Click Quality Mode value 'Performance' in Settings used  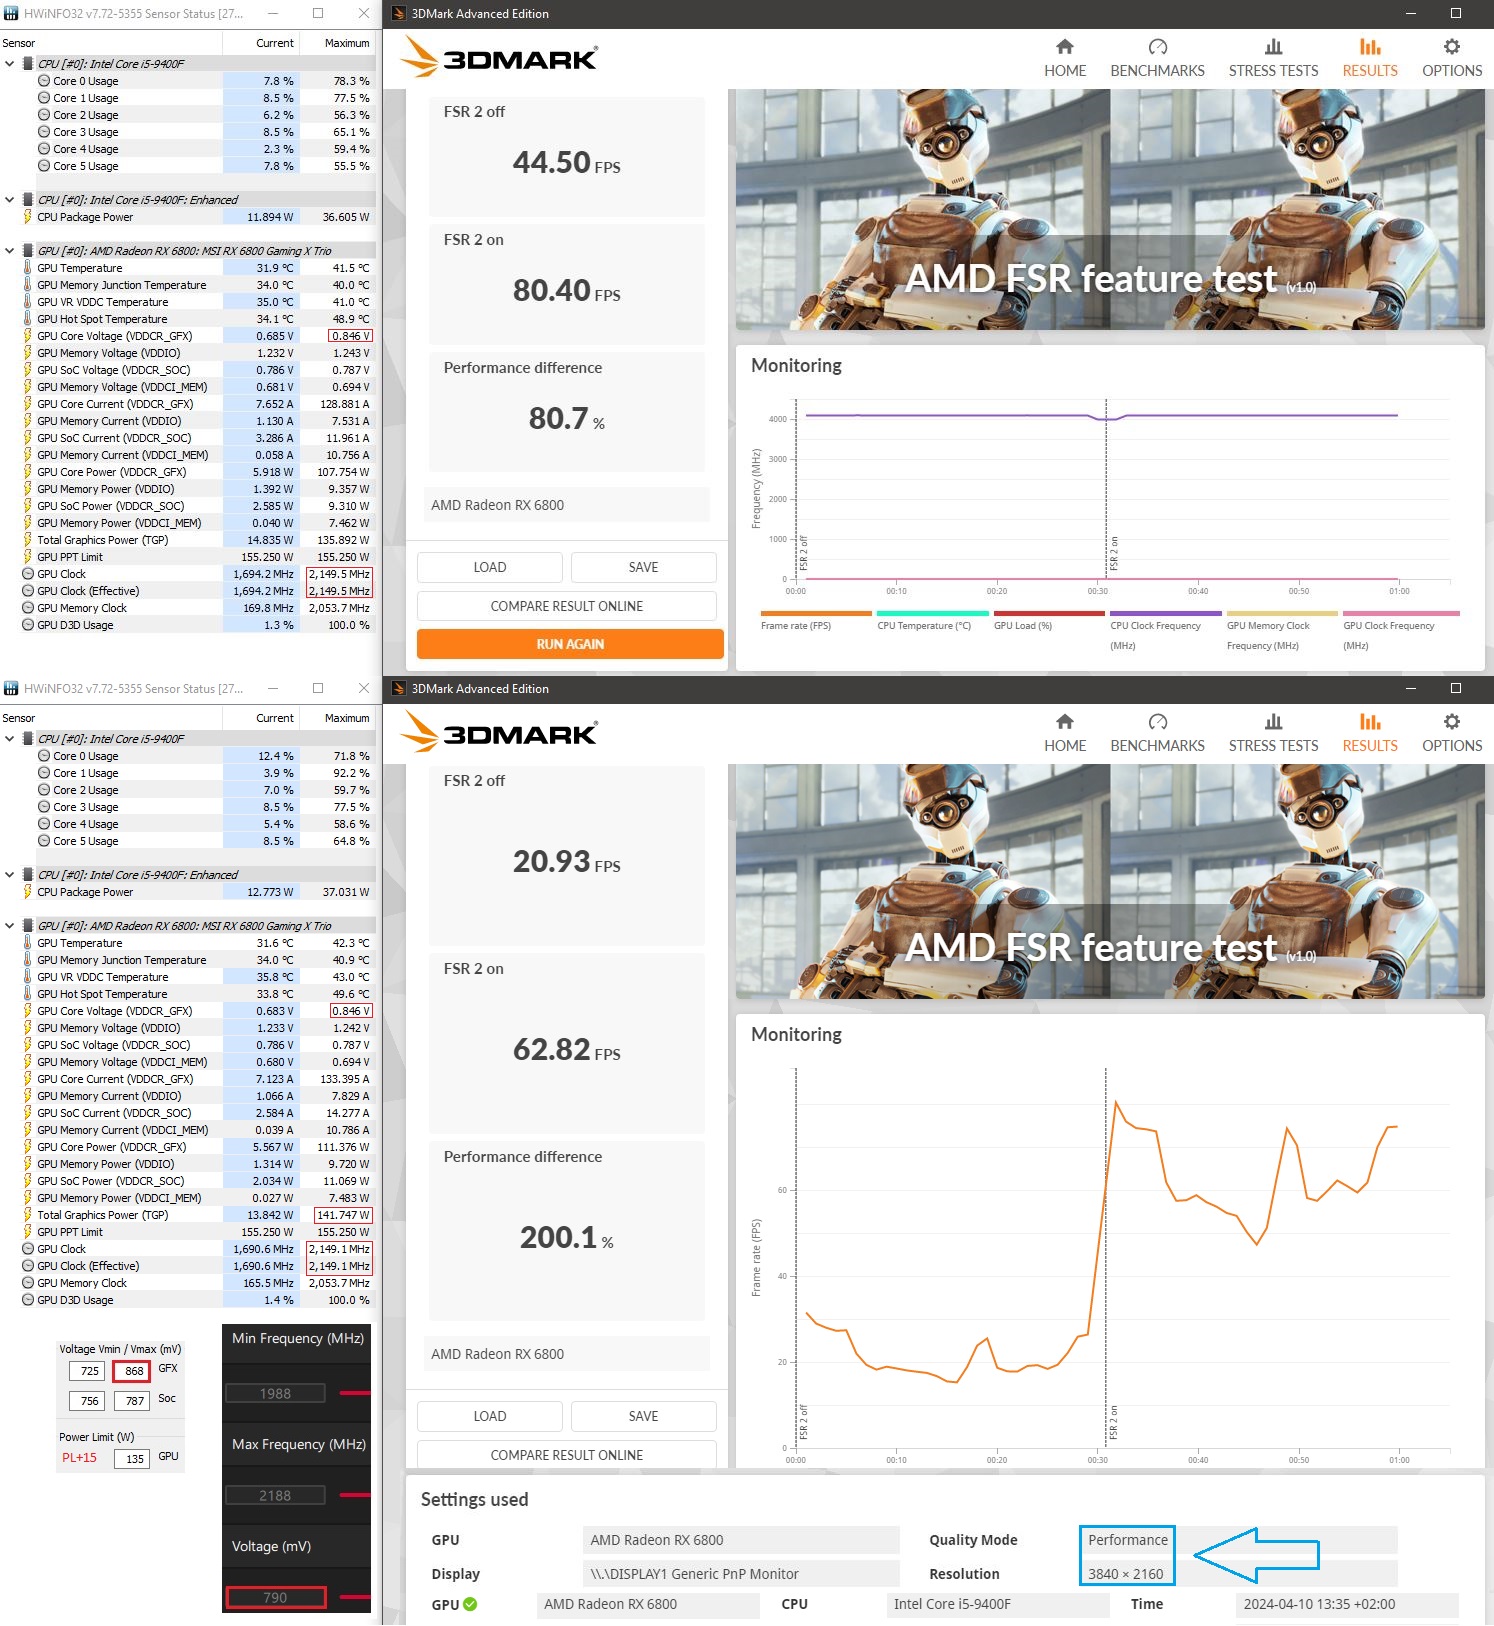[x=1128, y=1540]
